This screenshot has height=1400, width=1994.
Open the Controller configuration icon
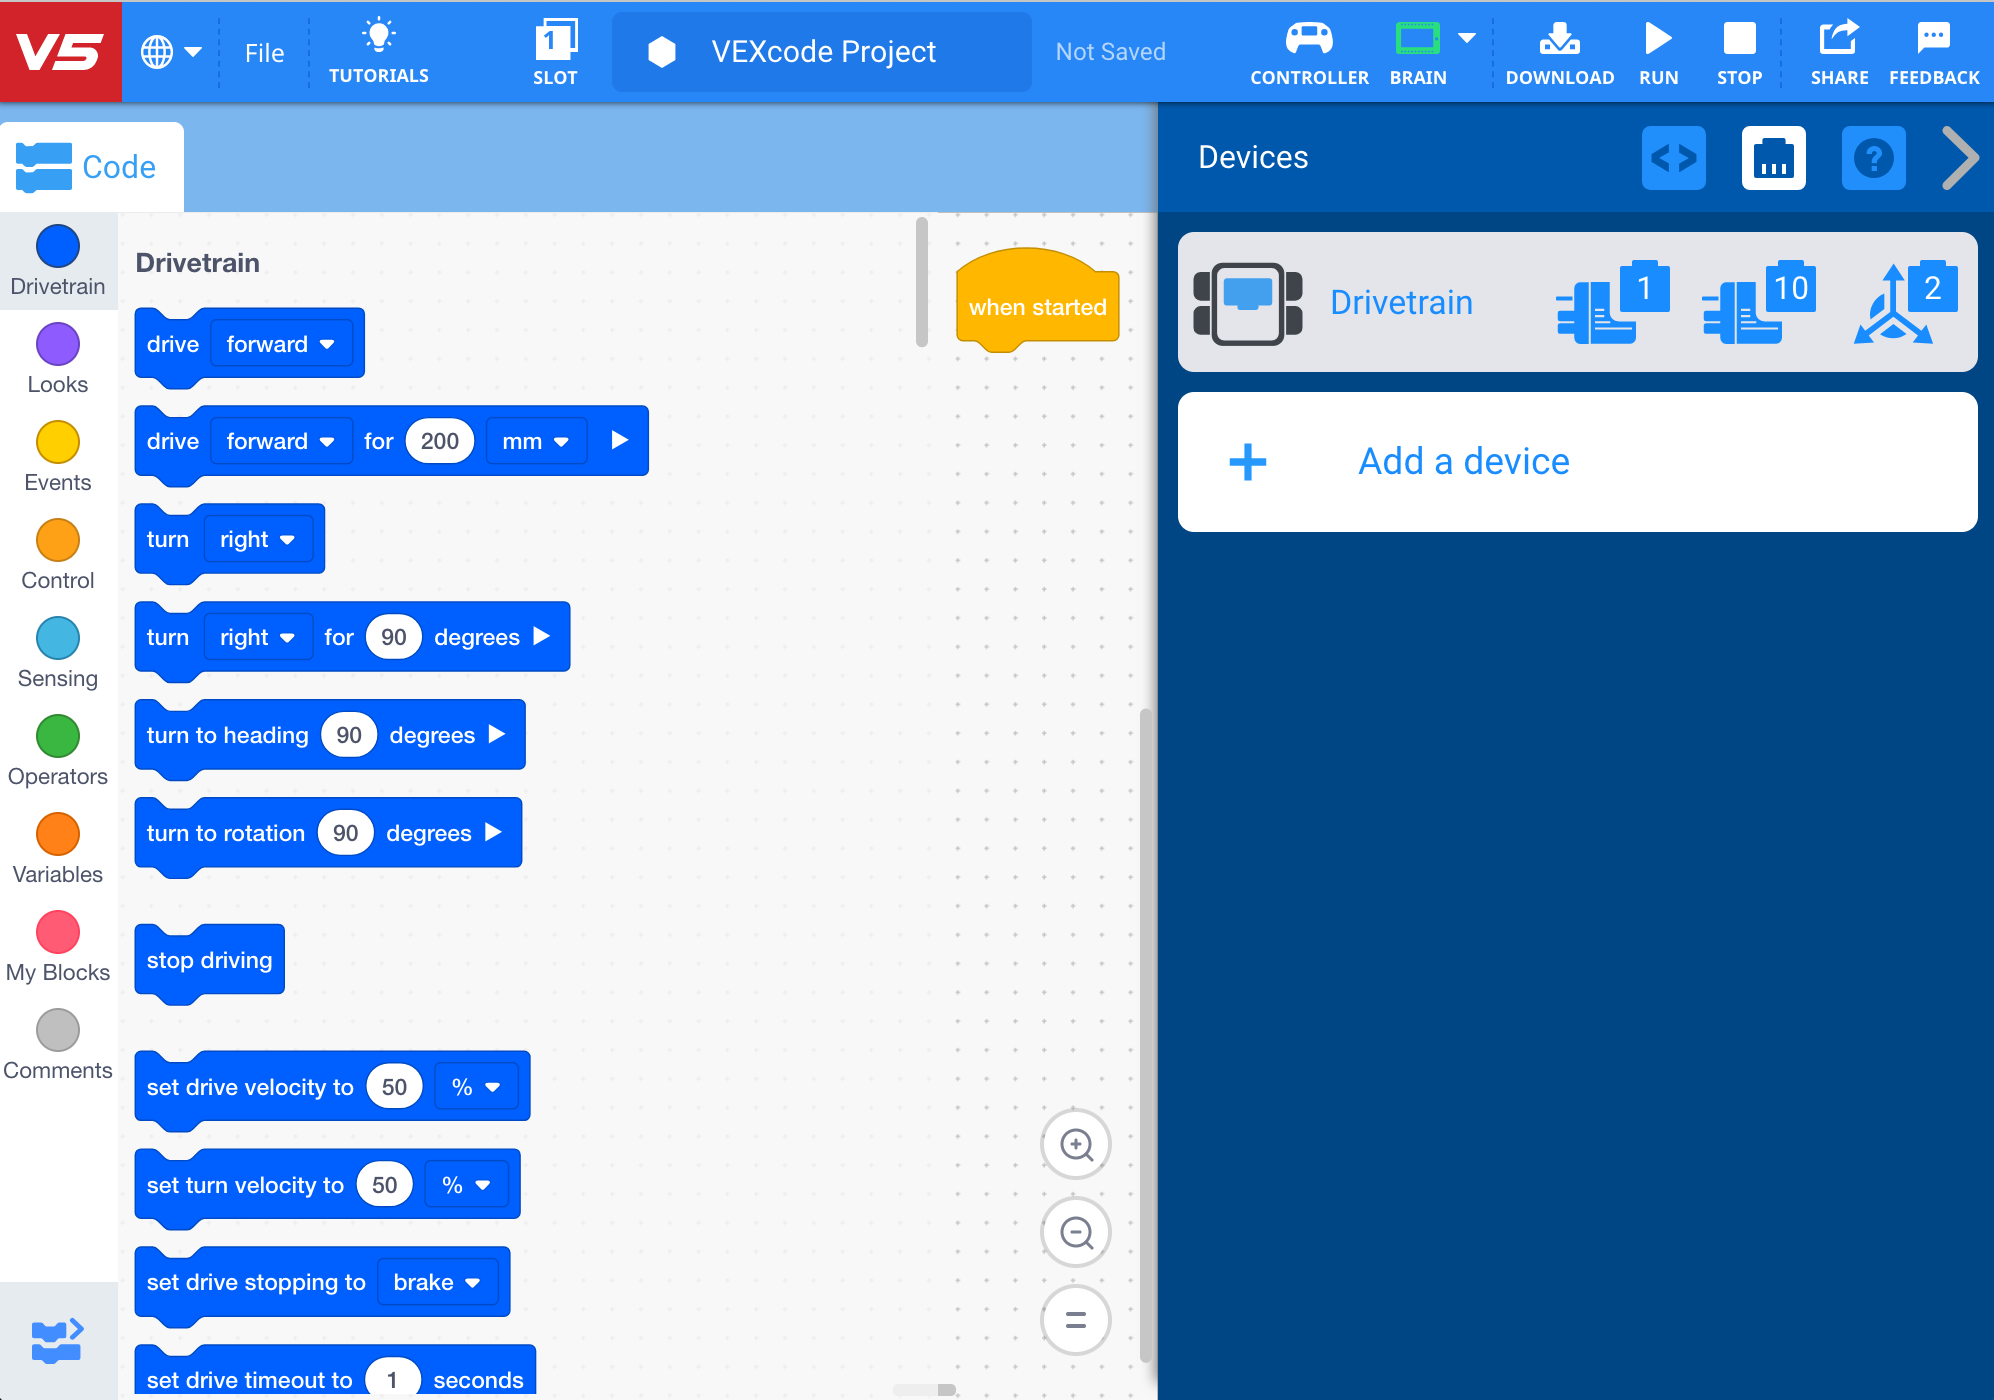coord(1309,50)
